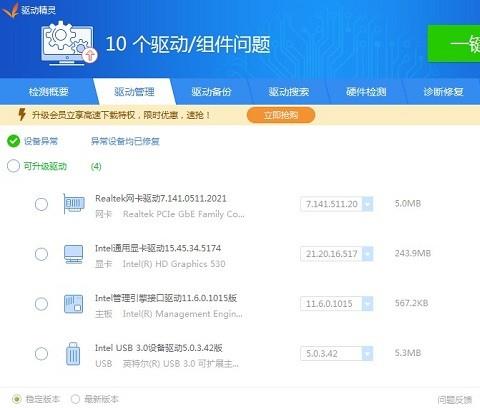Click the 异常设备均已修复 status text
The height and width of the screenshot is (408, 480).
tap(125, 141)
